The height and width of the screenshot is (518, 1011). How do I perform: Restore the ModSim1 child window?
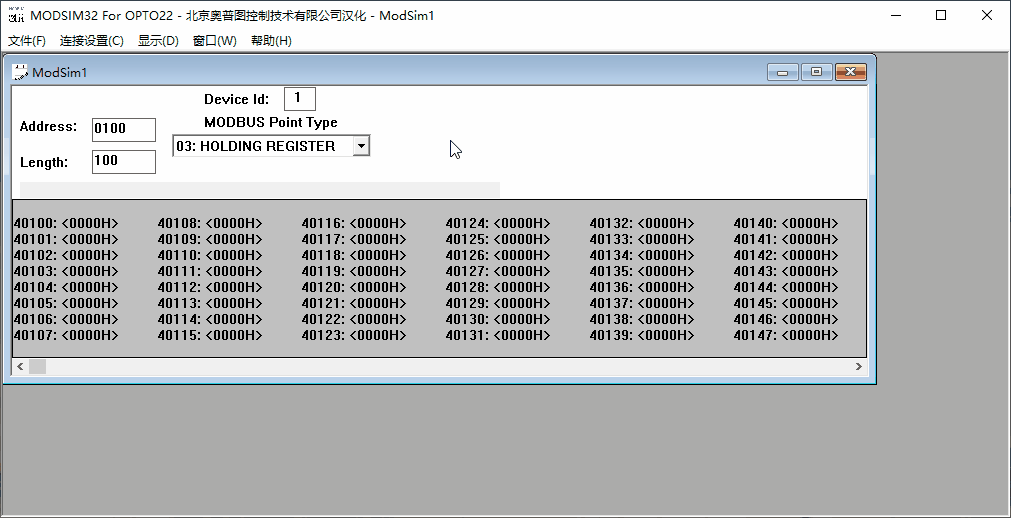click(x=816, y=72)
